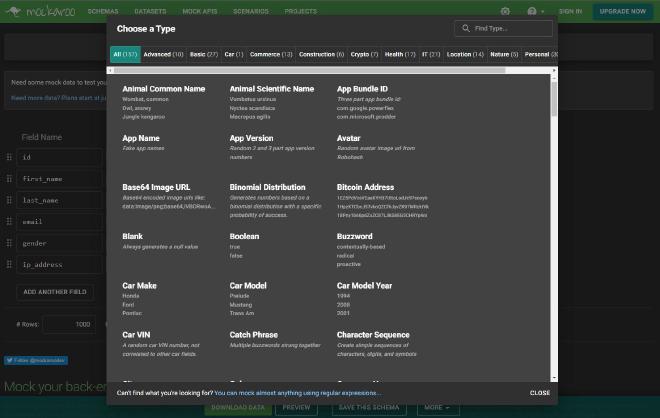Switch to the Location (14) tab

pyautogui.click(x=465, y=54)
